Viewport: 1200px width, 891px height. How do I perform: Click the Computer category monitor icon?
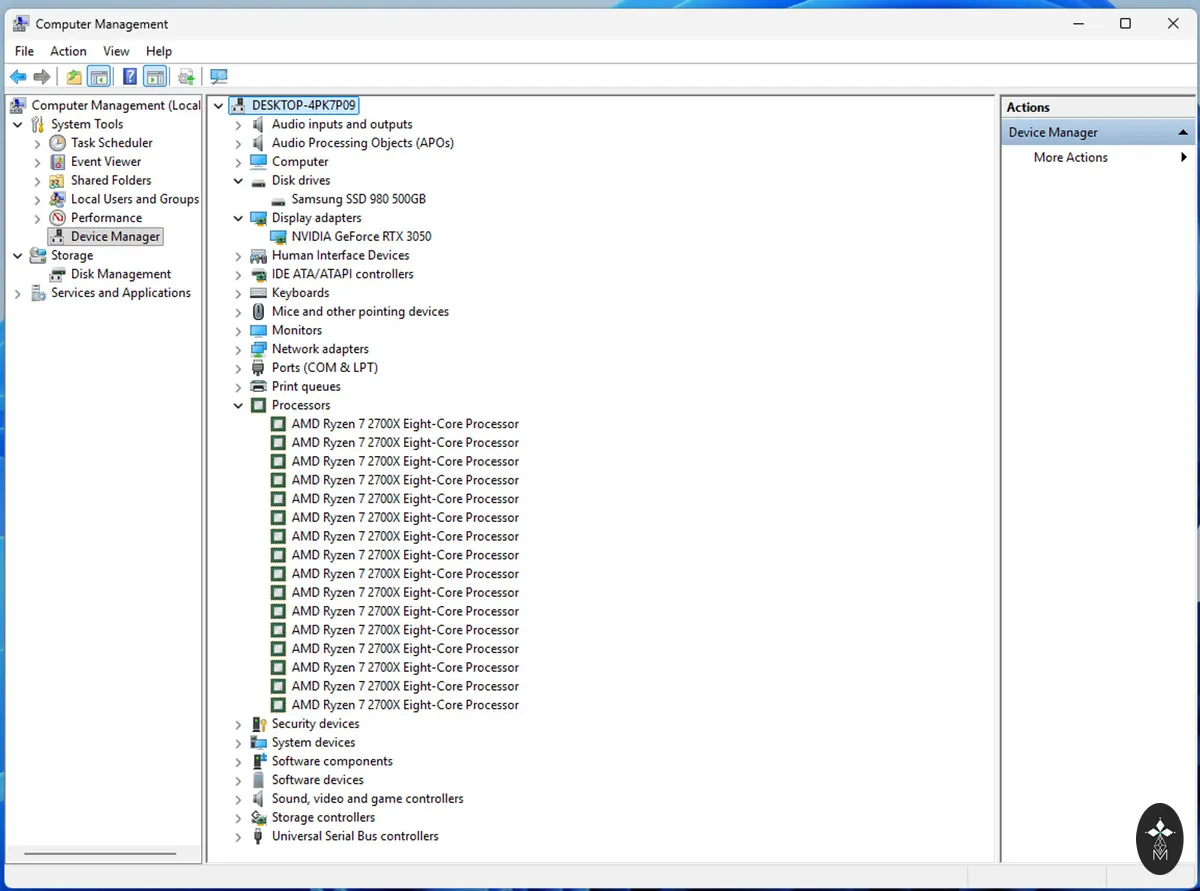pyautogui.click(x=258, y=162)
